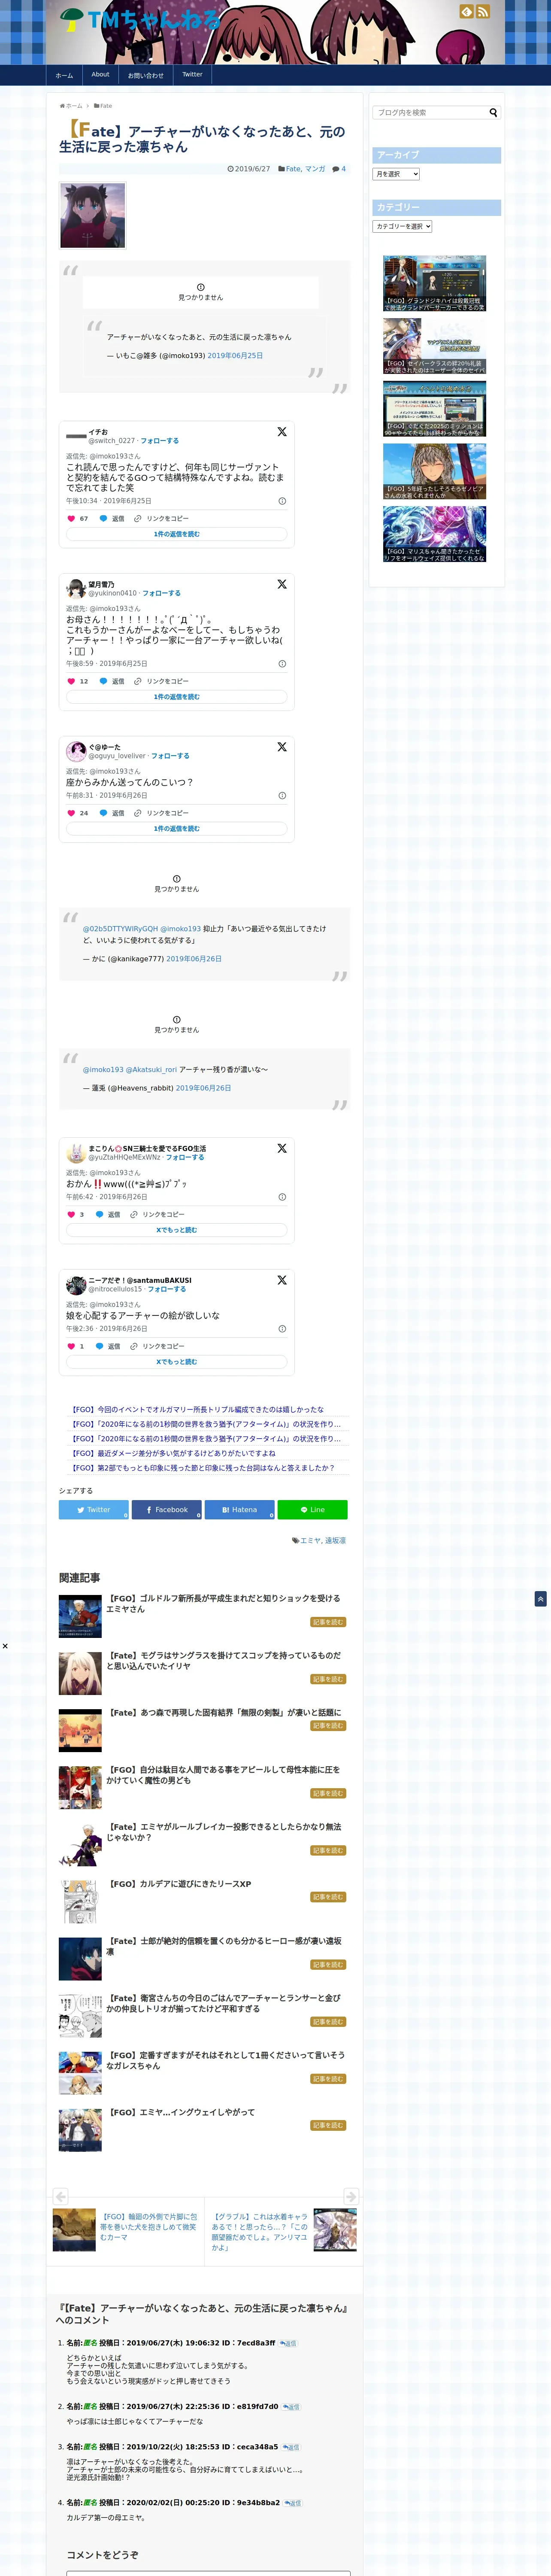The height and width of the screenshot is (2576, 551).
Task: Like ぐ@ゆーた's tweet with the heart icon
Action: [x=71, y=813]
